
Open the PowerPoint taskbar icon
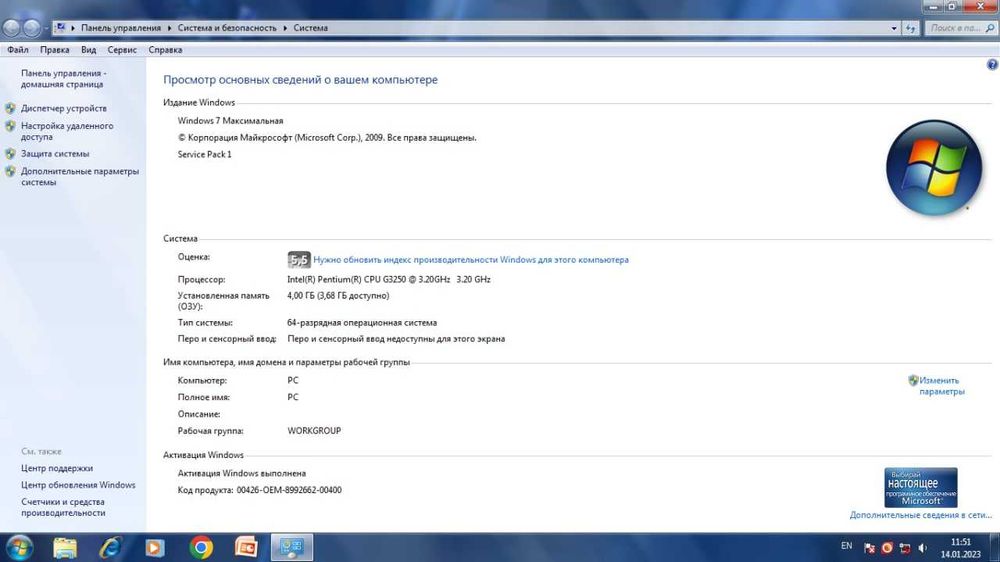click(246, 548)
